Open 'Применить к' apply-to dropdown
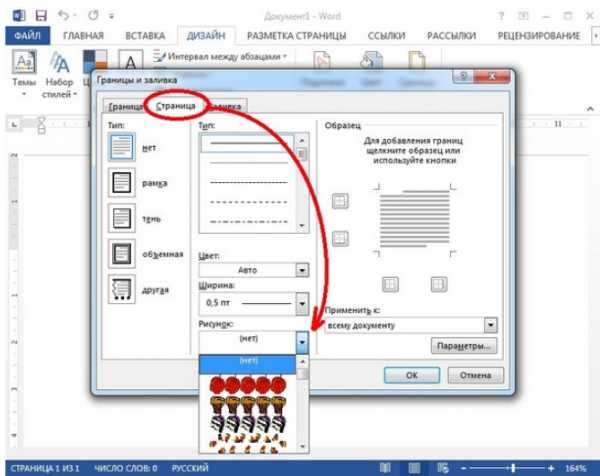Screen dimensions: 600x476 point(490,325)
